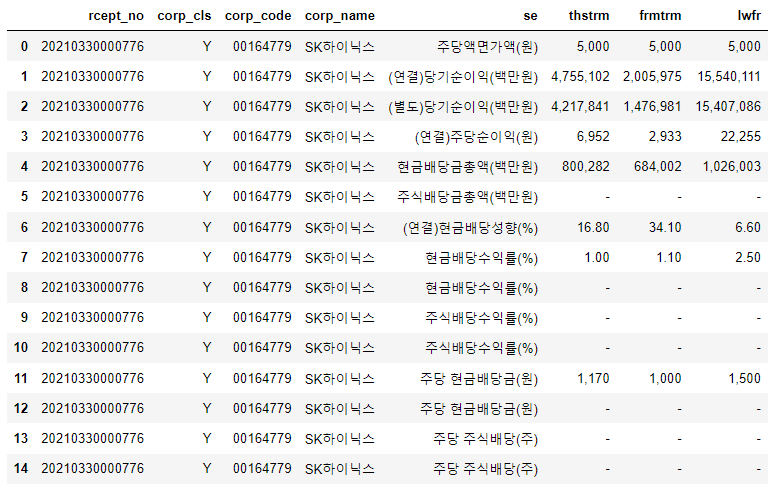Click the value 4,755,102
774x491 pixels.
(x=580, y=76)
